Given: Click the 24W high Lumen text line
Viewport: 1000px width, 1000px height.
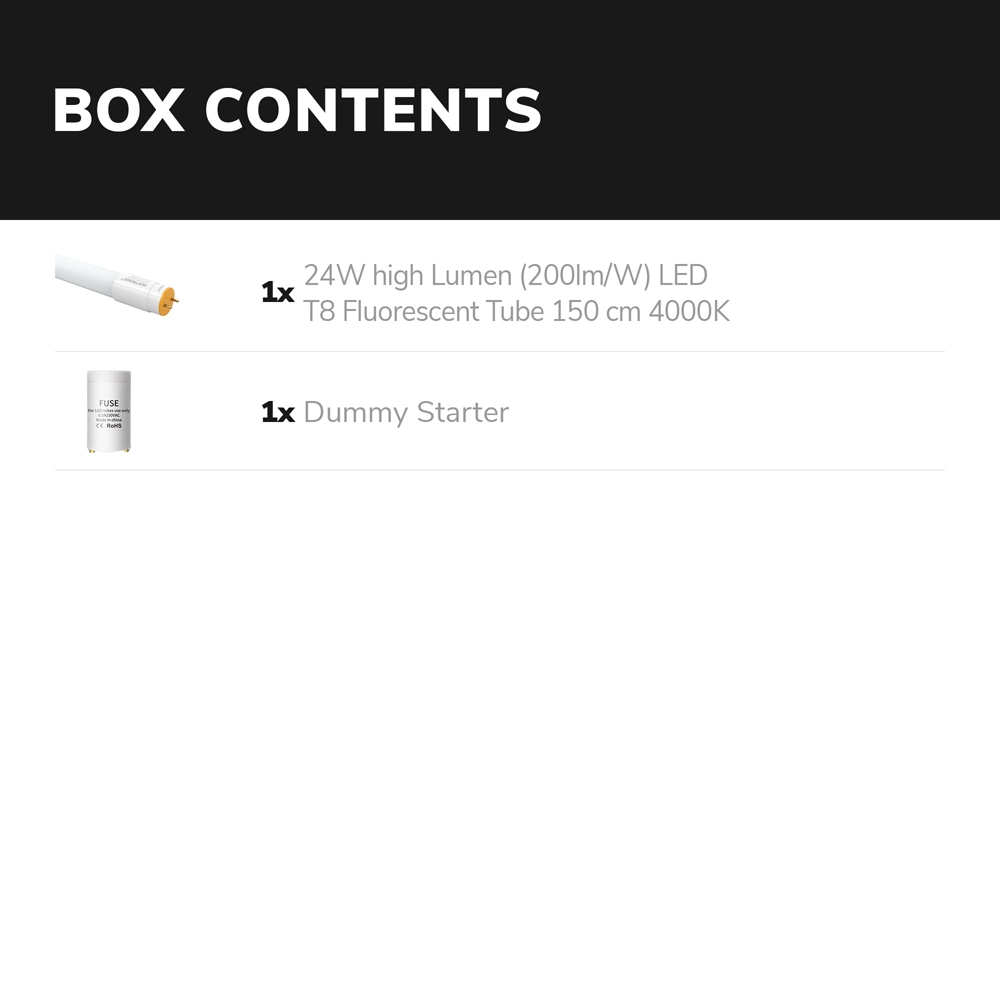Looking at the screenshot, I should (x=505, y=275).
